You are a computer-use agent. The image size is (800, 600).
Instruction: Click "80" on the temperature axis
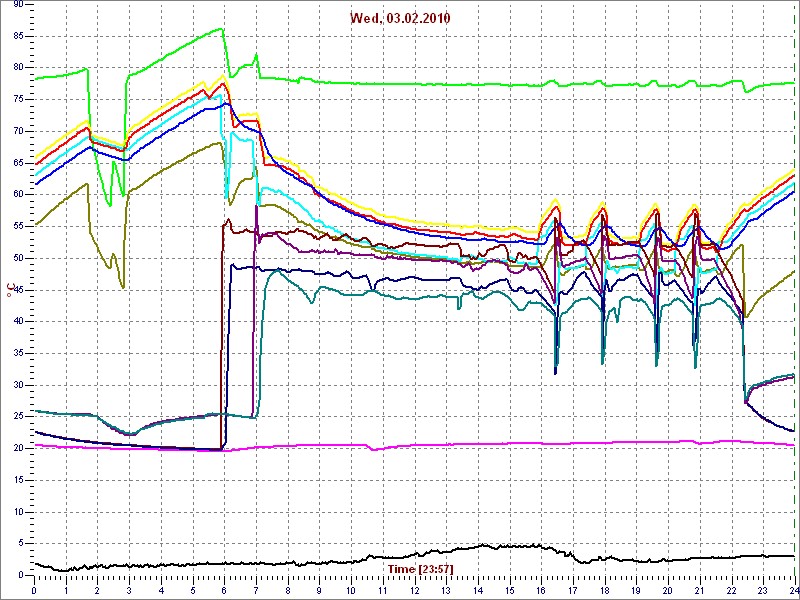click(x=18, y=68)
